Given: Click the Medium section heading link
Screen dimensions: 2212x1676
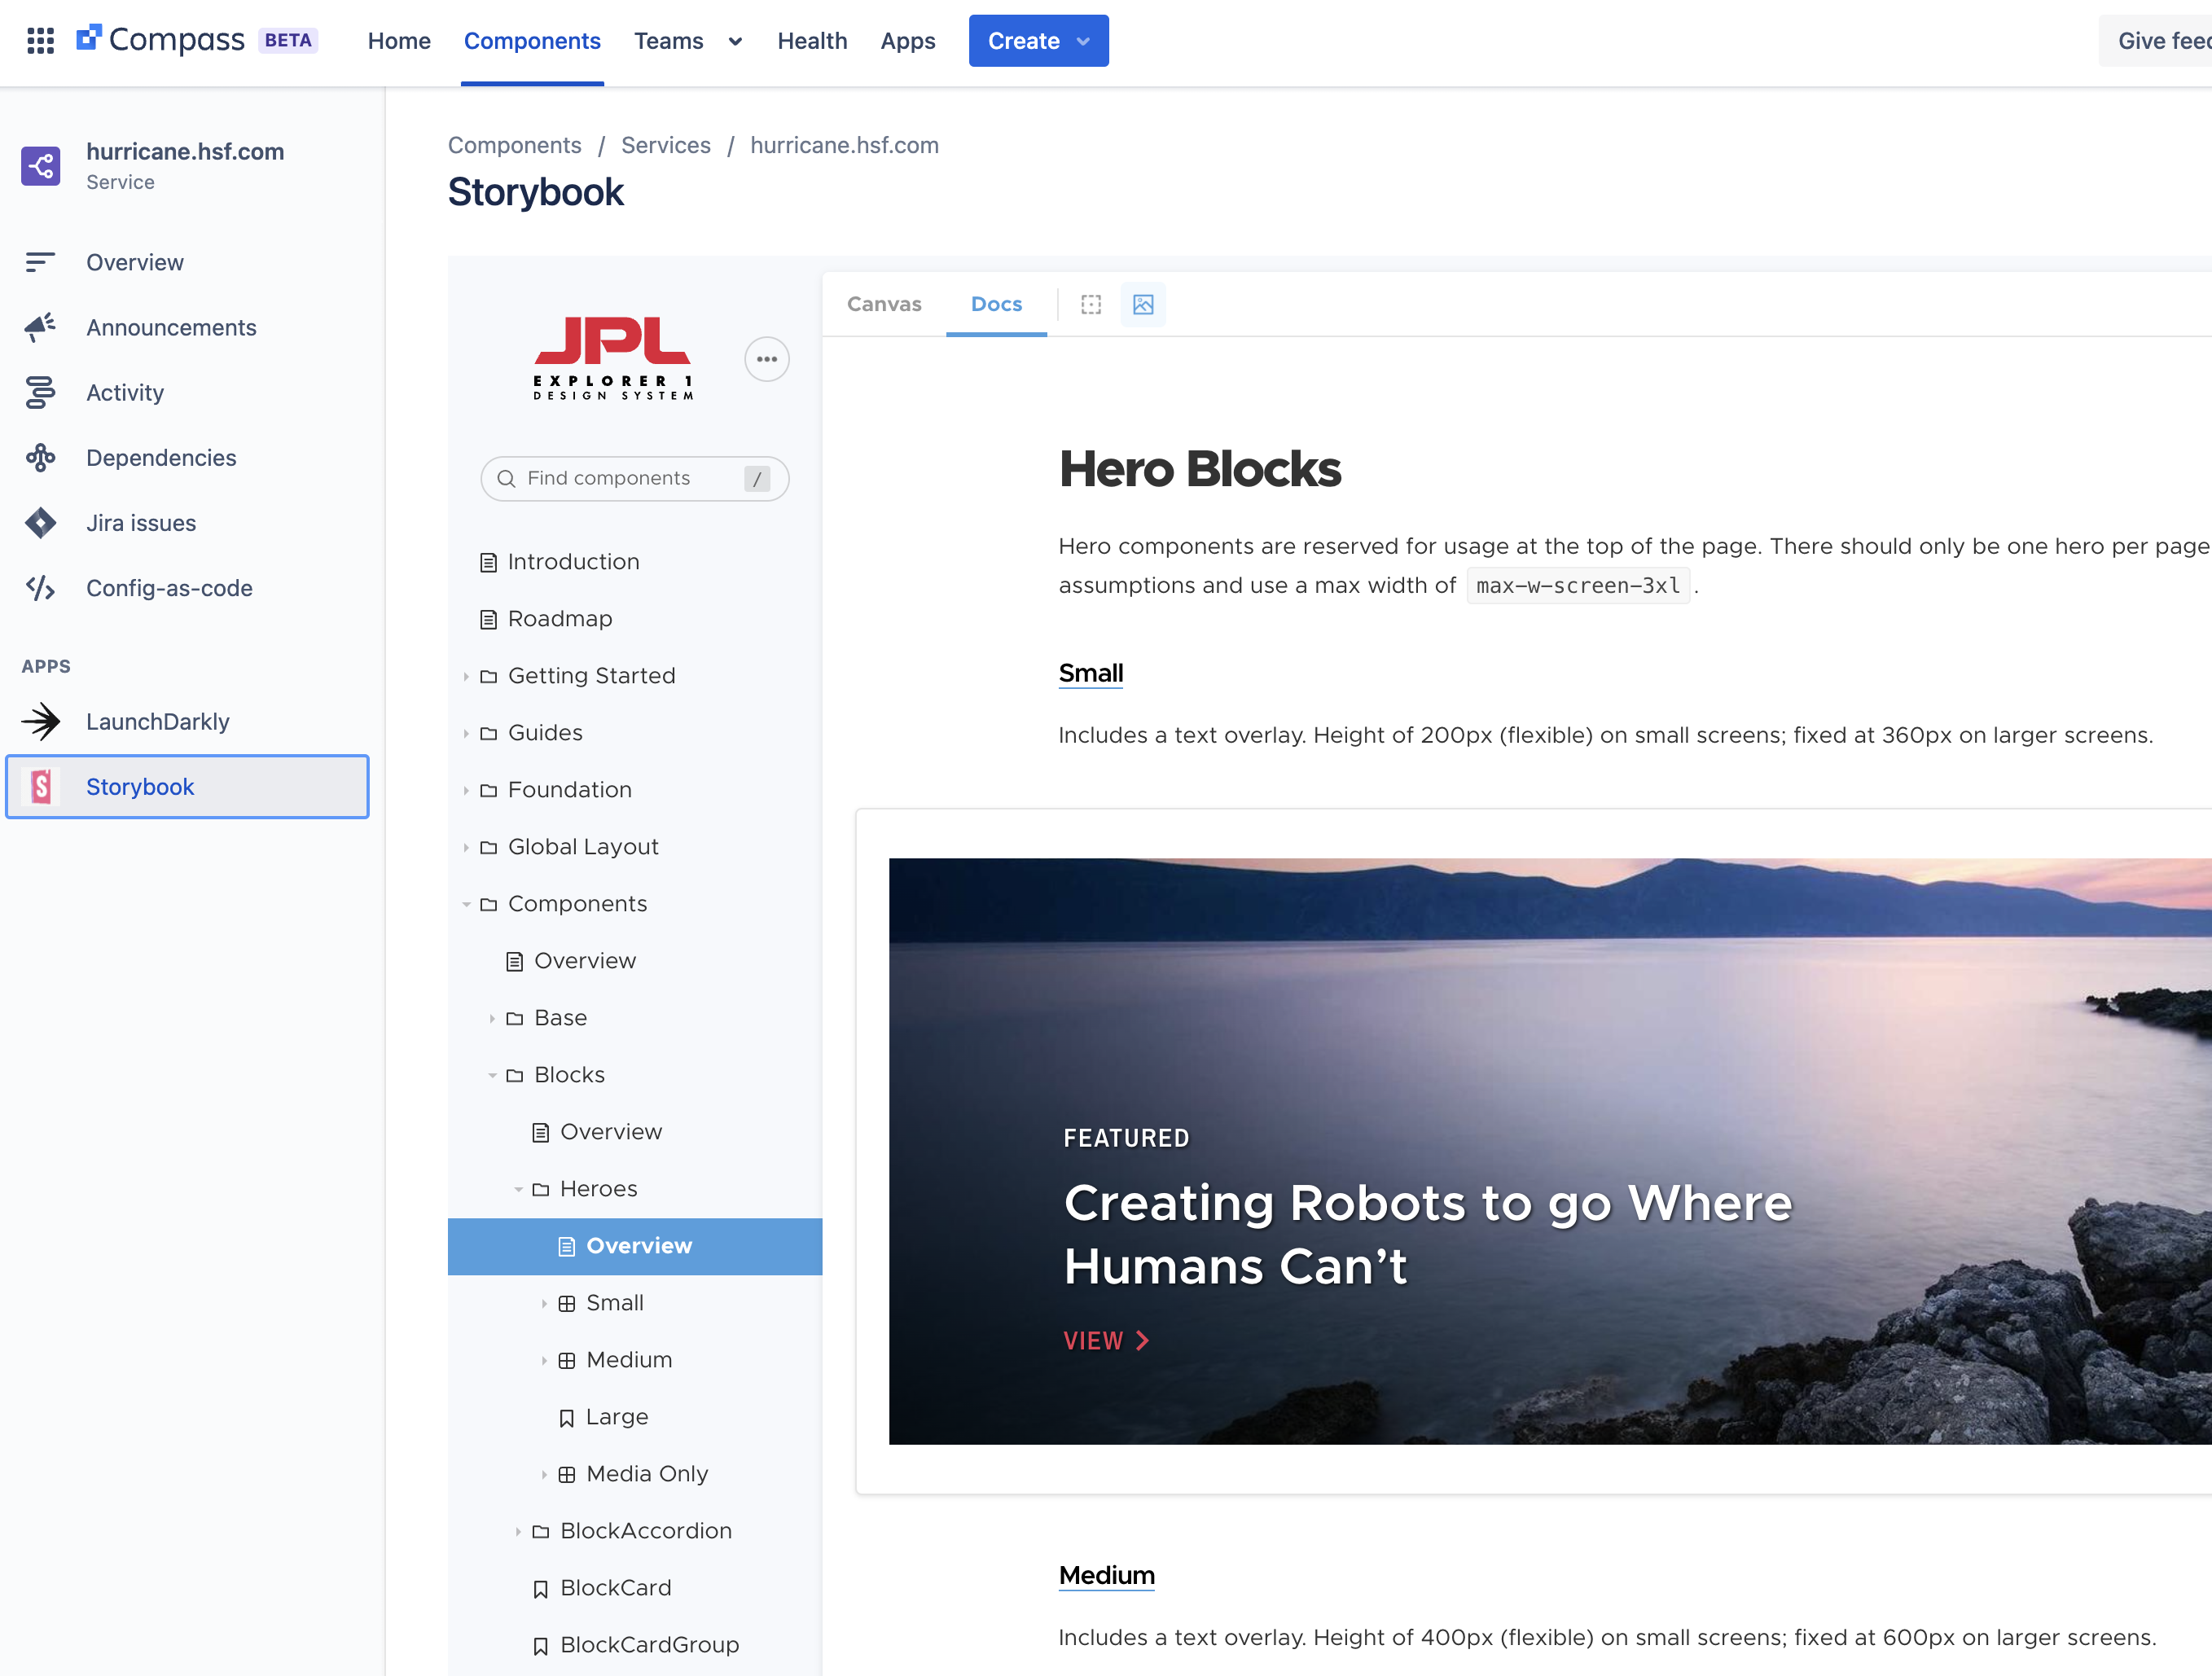Looking at the screenshot, I should (1106, 1575).
